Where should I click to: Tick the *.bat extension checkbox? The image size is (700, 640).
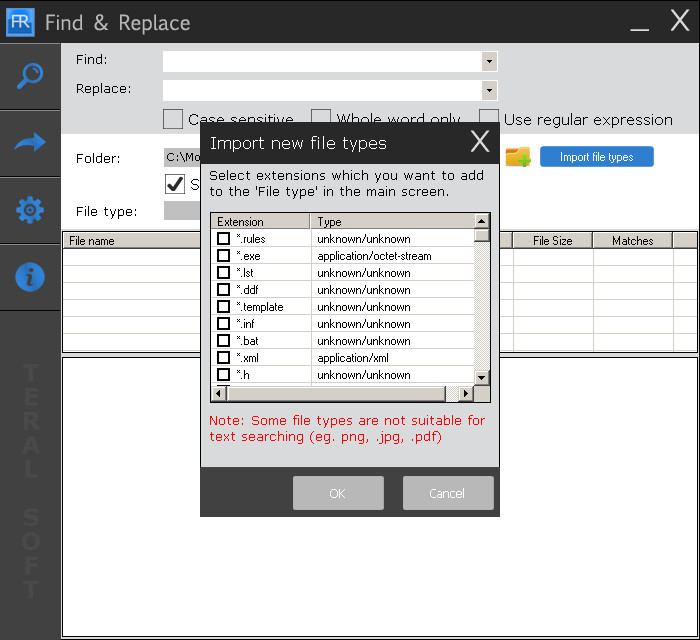tap(223, 341)
